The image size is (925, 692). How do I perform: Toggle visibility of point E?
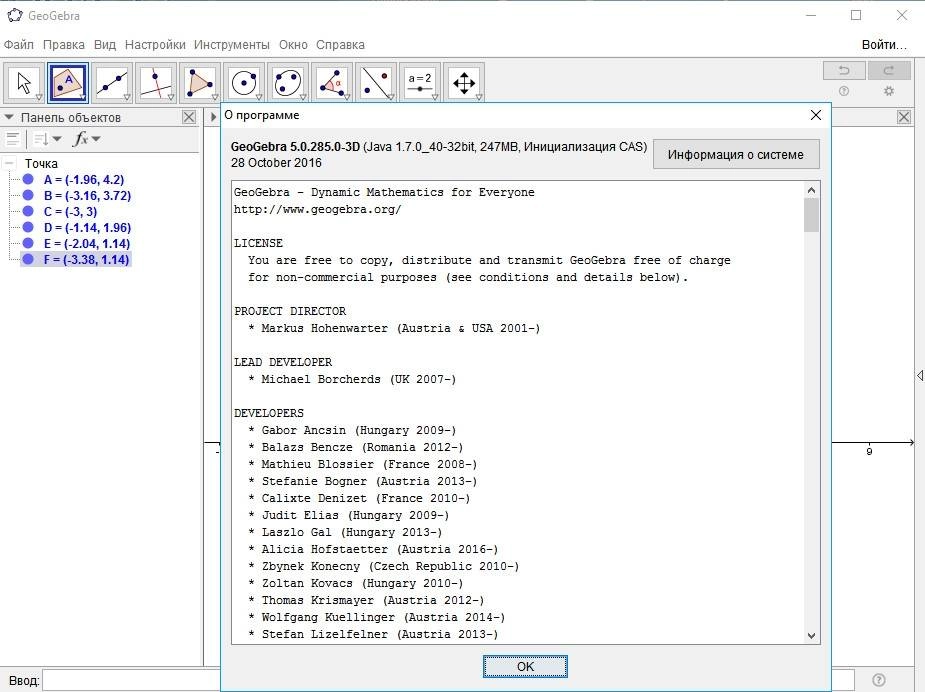click(x=28, y=243)
